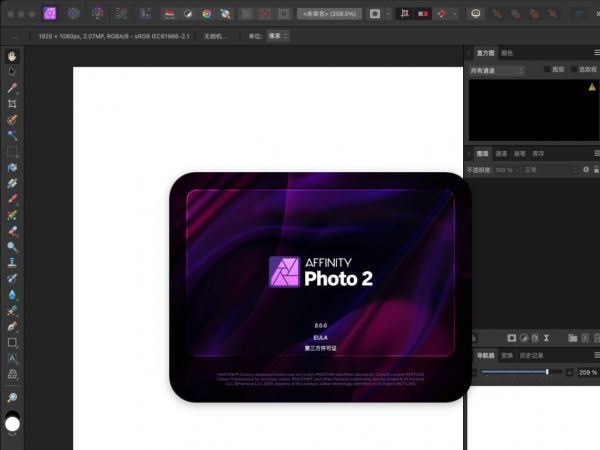Image resolution: width=600 pixels, height=450 pixels.
Task: Toggle snapping with the red magnet icon
Action: [442, 14]
